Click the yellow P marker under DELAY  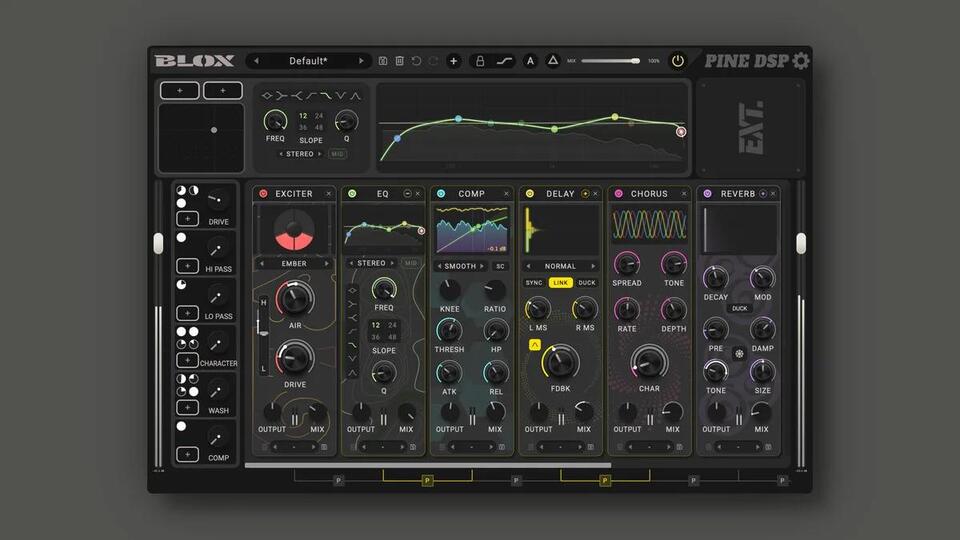point(605,481)
